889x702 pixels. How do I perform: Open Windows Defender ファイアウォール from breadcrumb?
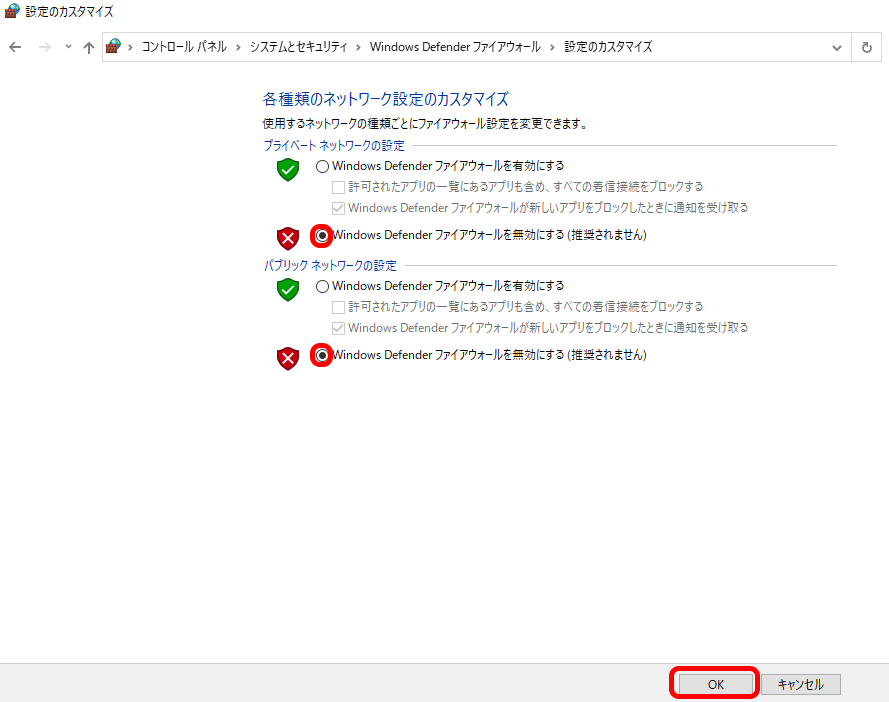455,46
